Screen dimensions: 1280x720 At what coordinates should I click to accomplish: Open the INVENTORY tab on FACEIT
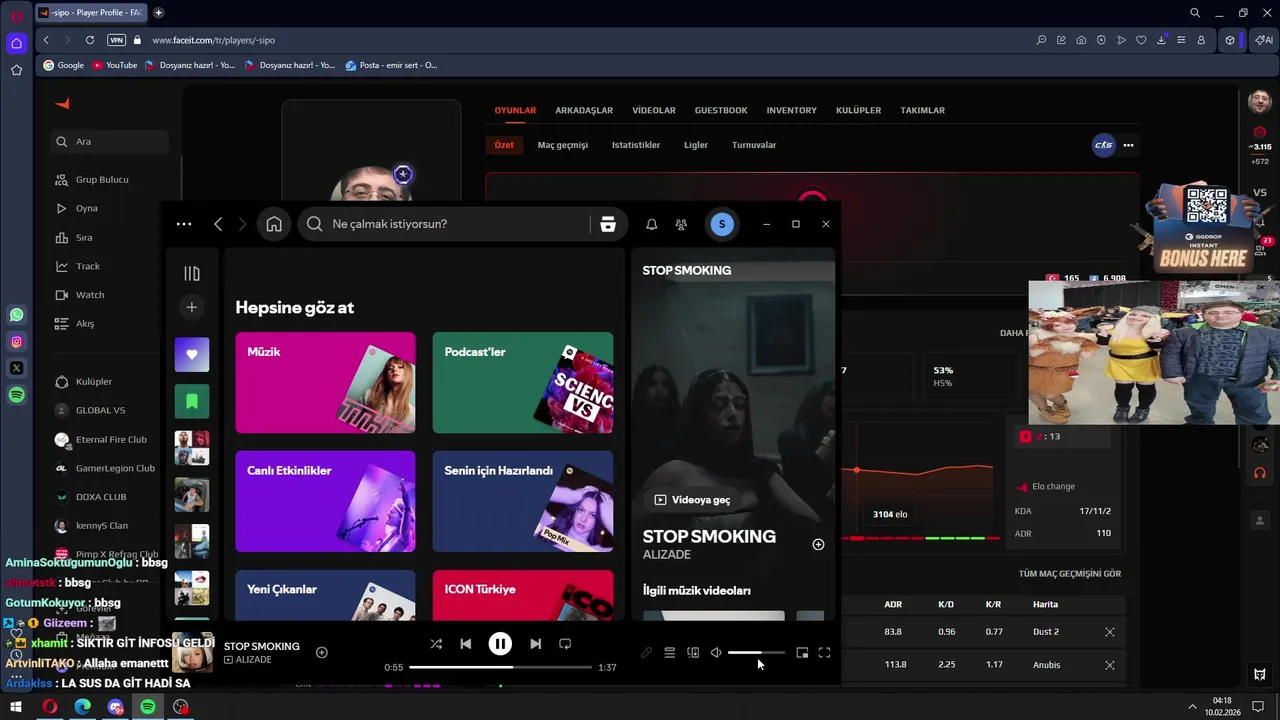pyautogui.click(x=792, y=110)
